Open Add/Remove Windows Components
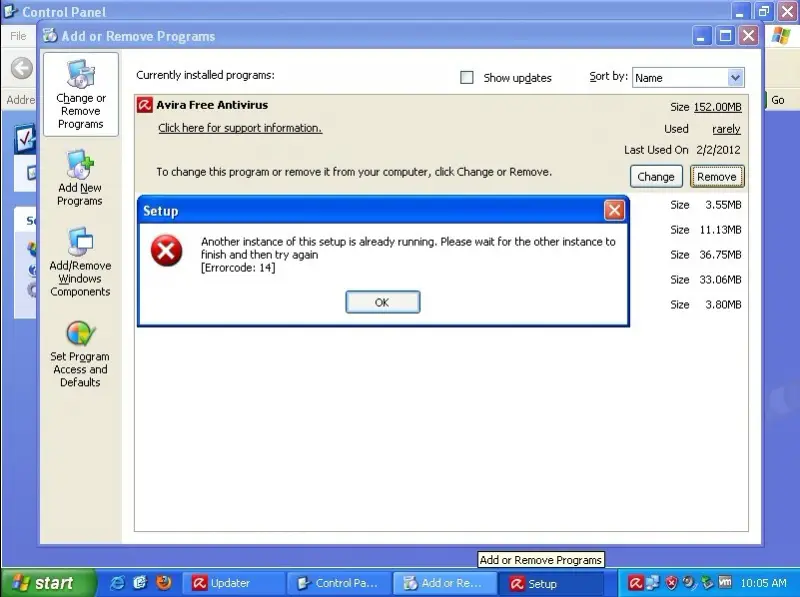The height and width of the screenshot is (597, 800). pos(80,262)
